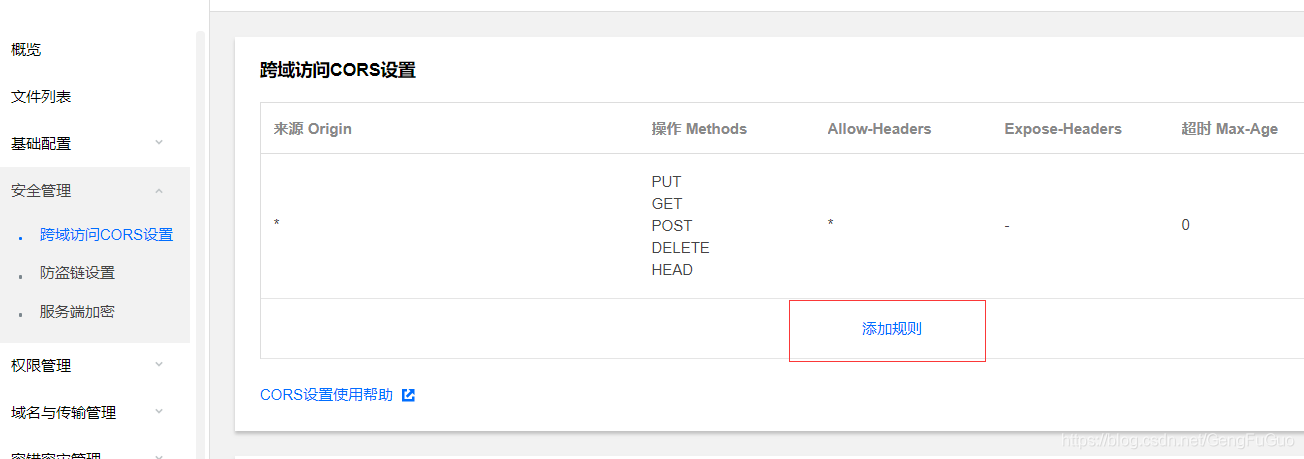Collapse the 安全管理 chevron arrow
The image size is (1304, 459).
coord(159,190)
